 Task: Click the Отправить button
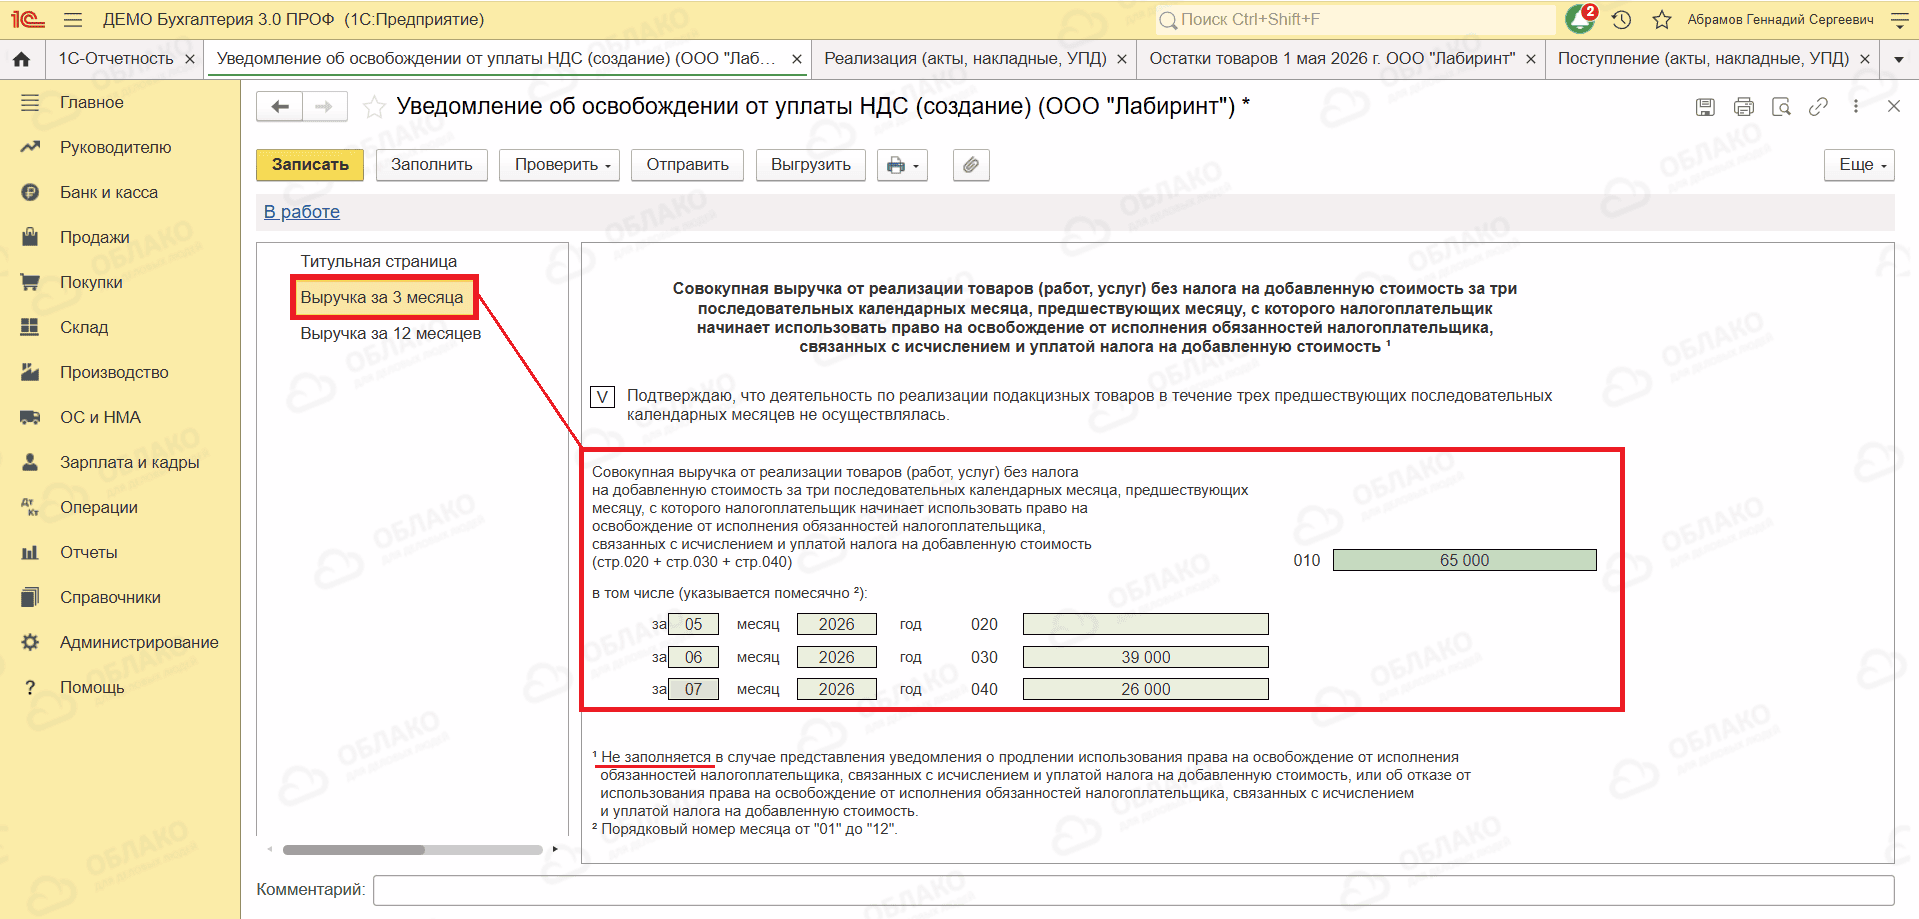[x=687, y=165]
